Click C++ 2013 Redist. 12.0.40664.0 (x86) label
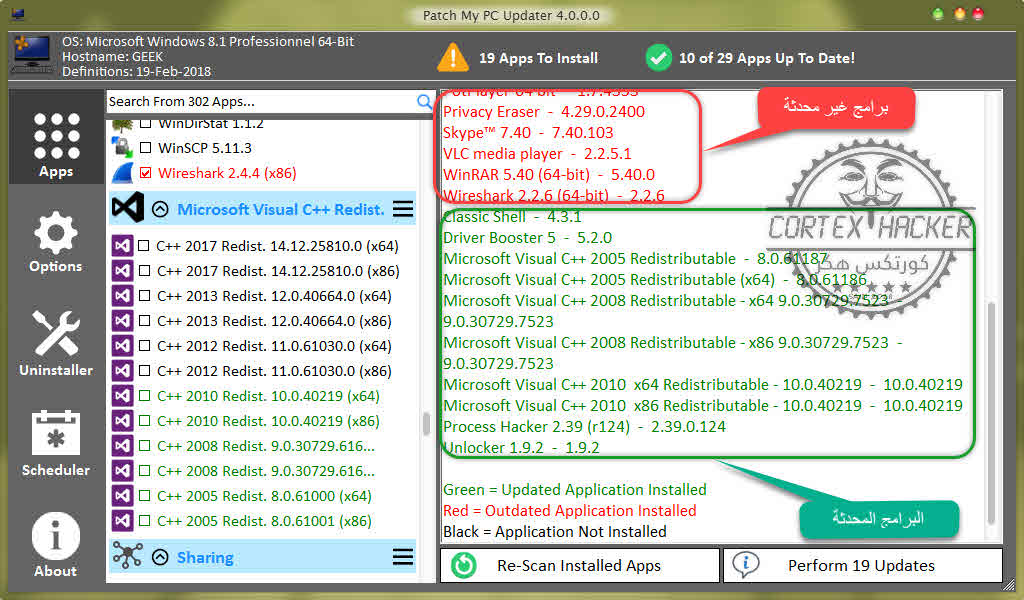The height and width of the screenshot is (600, 1024). pyautogui.click(x=274, y=321)
